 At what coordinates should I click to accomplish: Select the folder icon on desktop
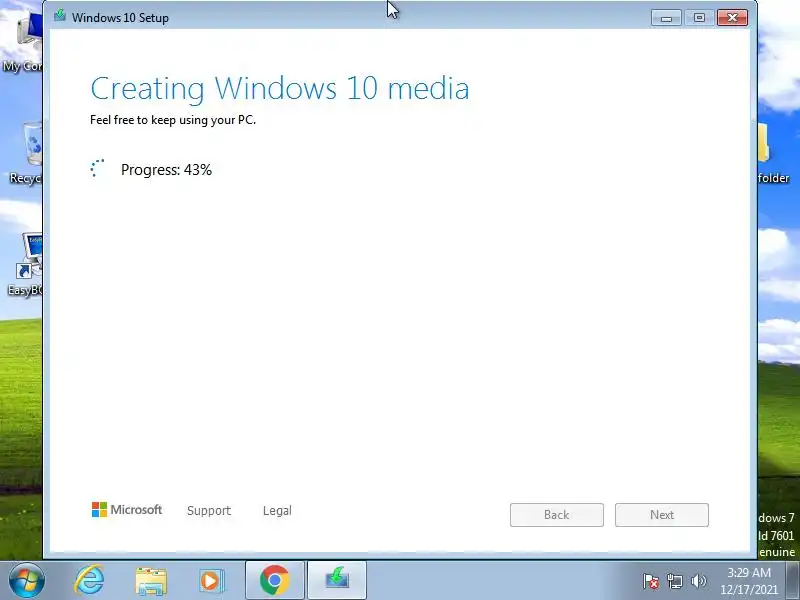coord(773,153)
